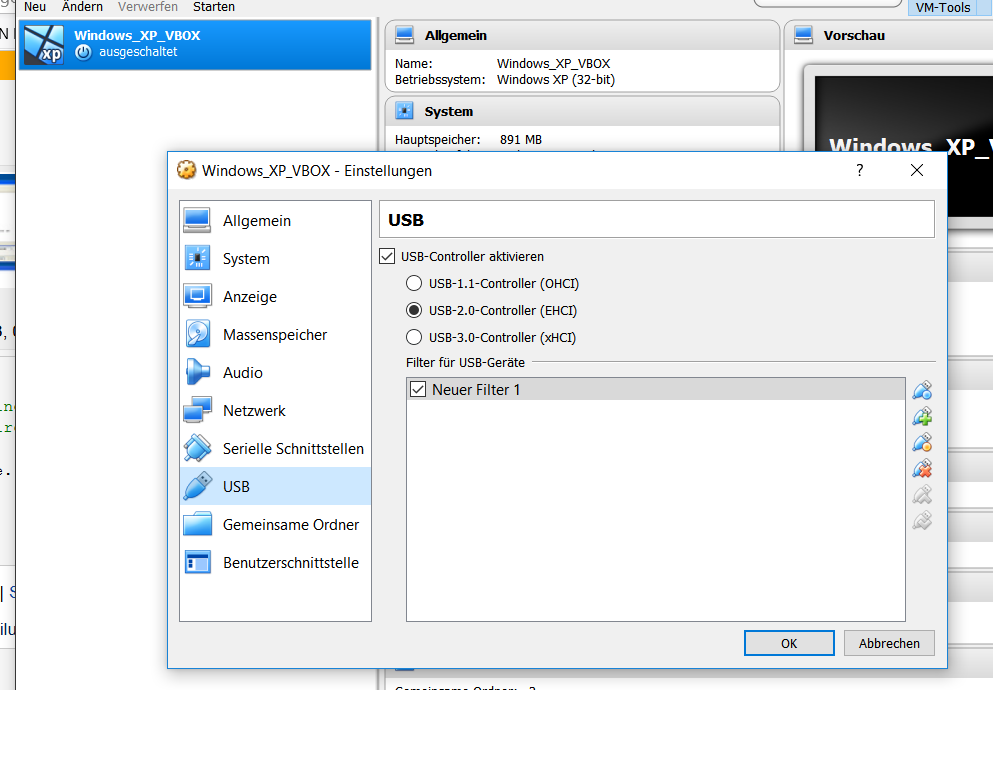Click Neu in the main toolbar
This screenshot has width=993, height=768.
click(35, 7)
